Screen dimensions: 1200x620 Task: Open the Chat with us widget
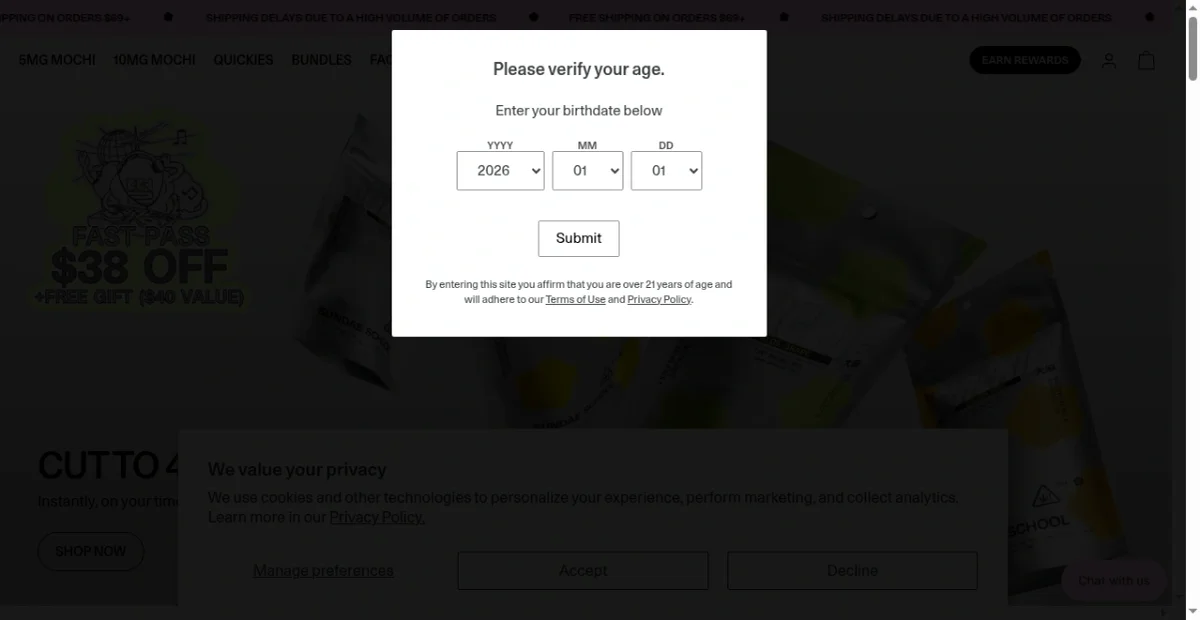tap(1113, 580)
